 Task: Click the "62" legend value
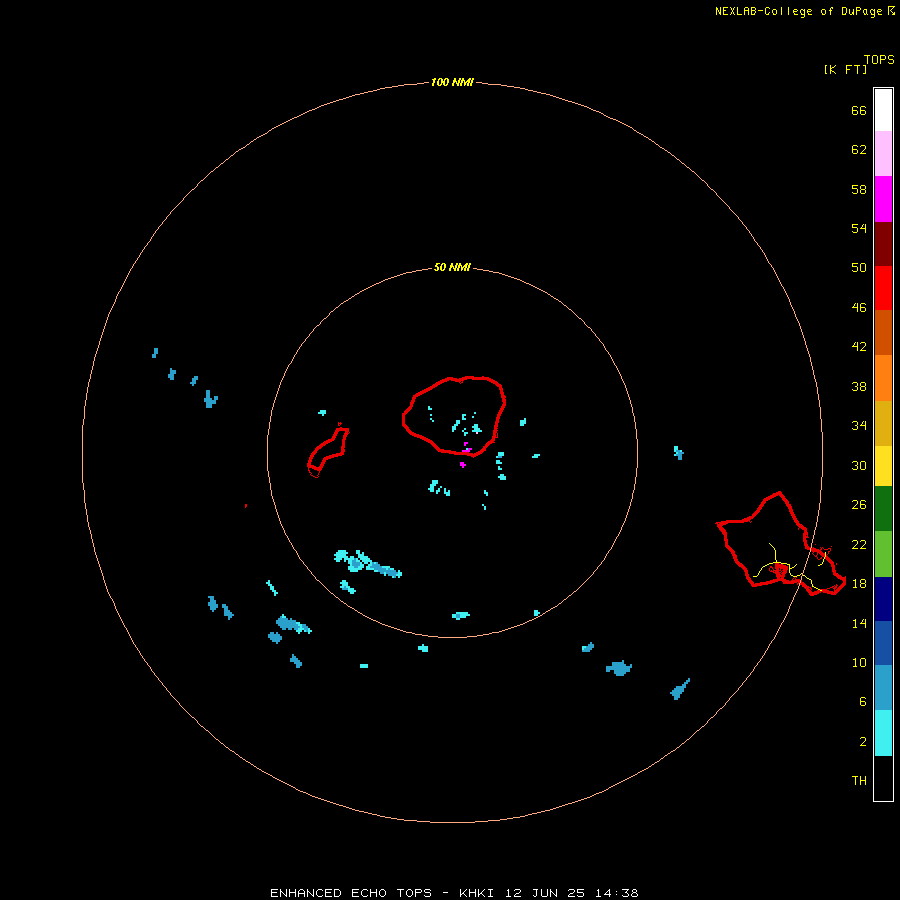coord(859,150)
